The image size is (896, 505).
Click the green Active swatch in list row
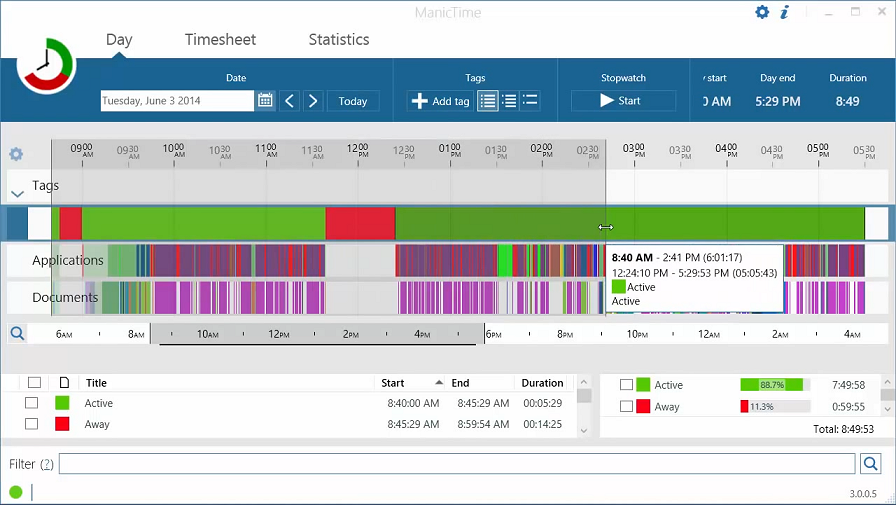tap(62, 403)
